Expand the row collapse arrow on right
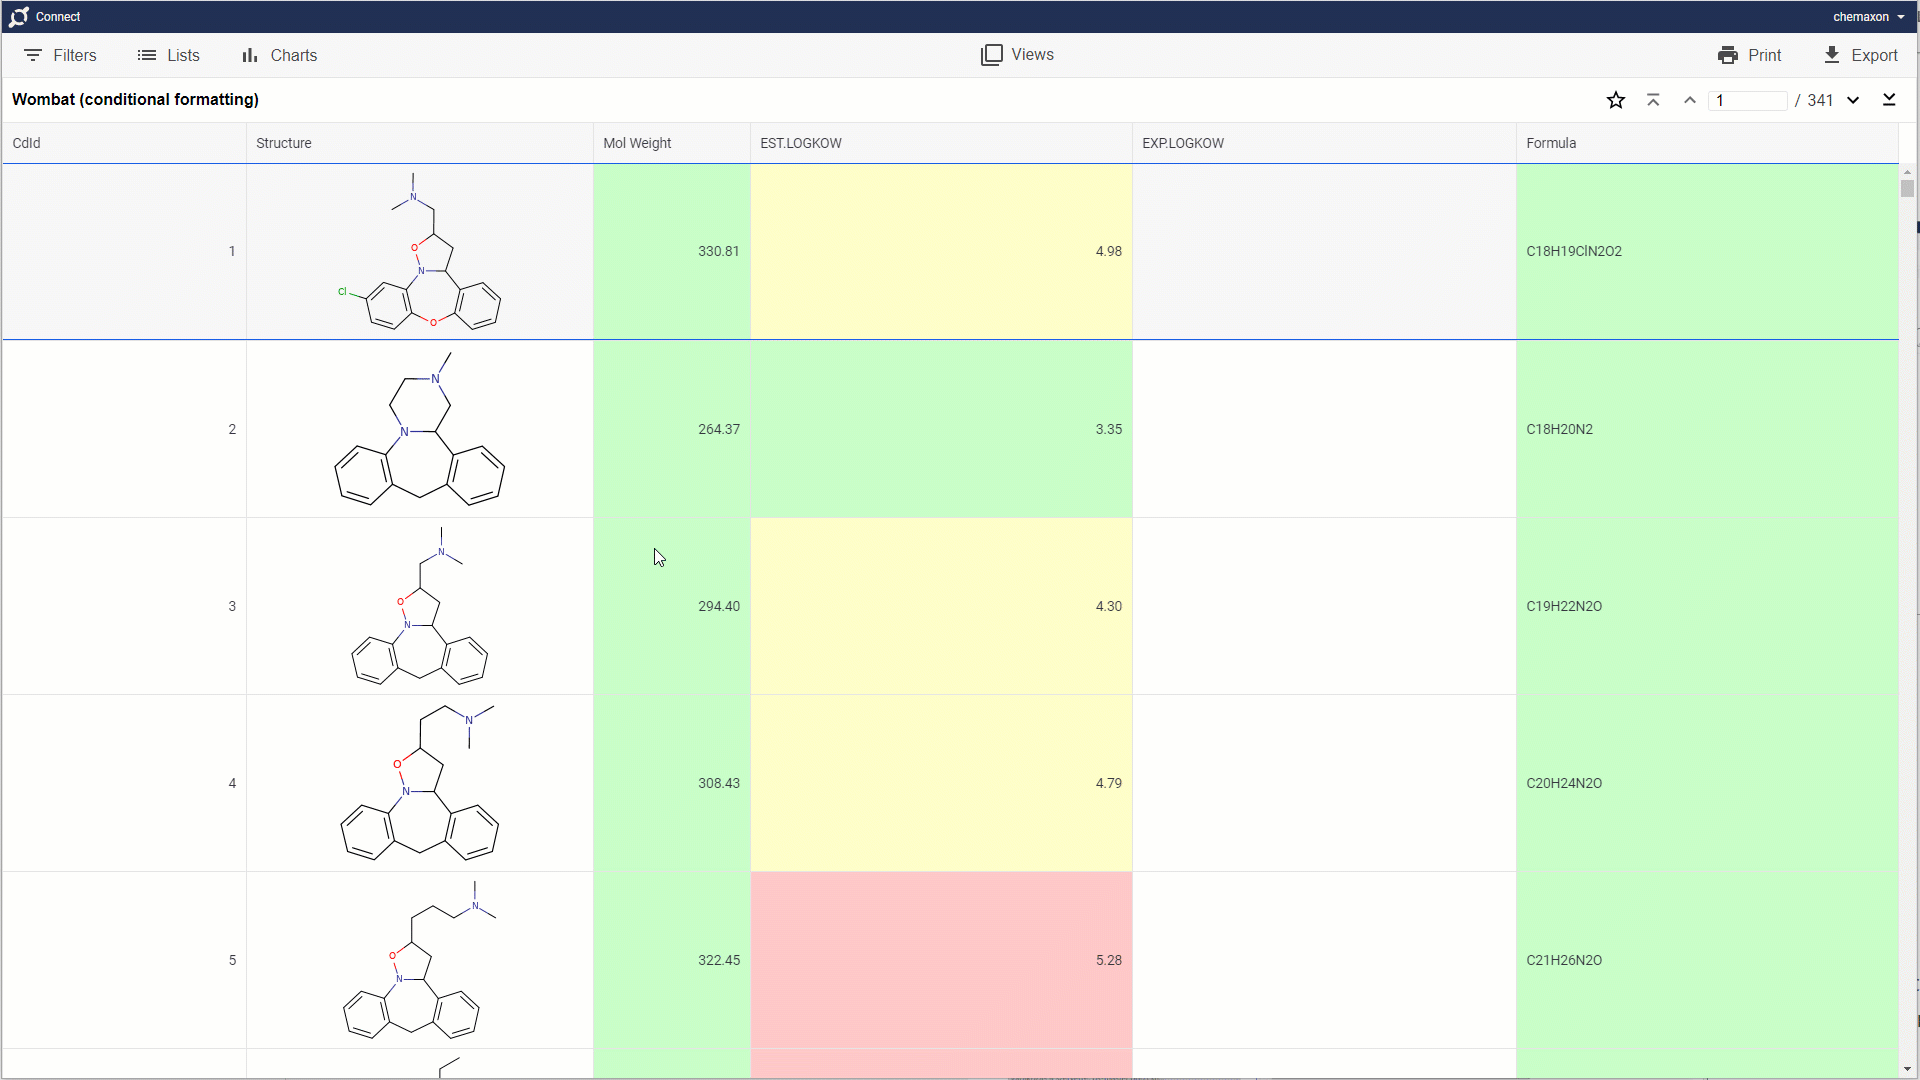 [1891, 100]
